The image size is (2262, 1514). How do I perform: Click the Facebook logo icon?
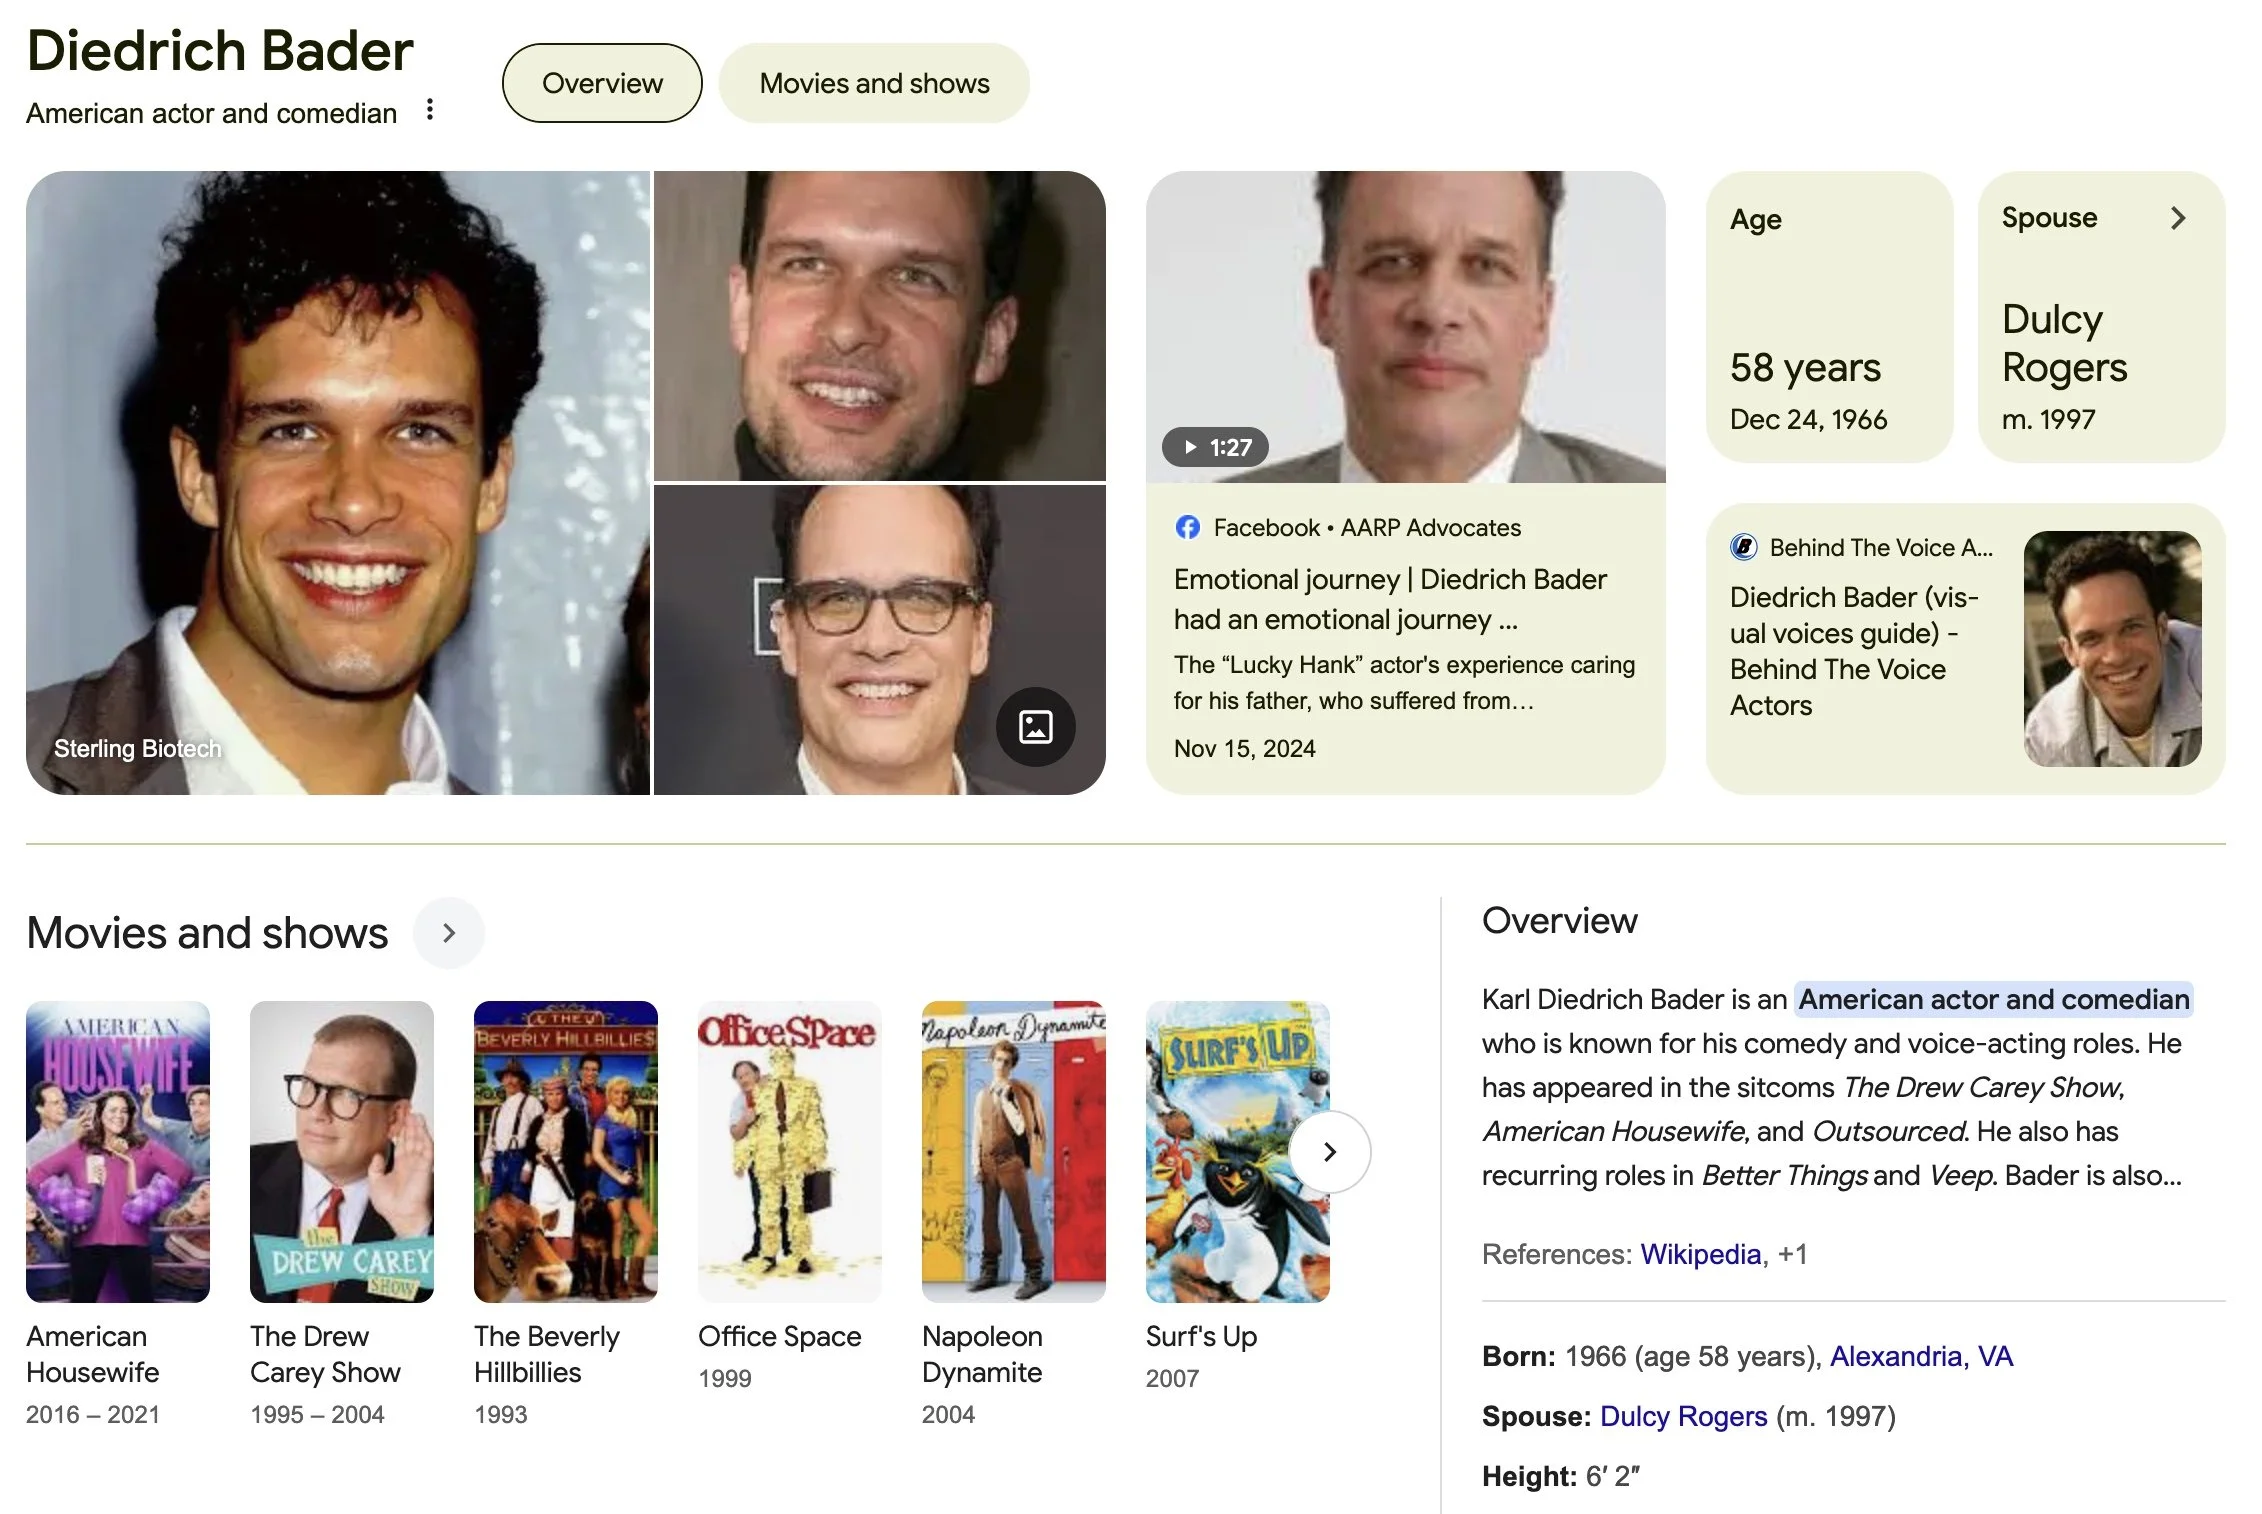coord(1187,527)
